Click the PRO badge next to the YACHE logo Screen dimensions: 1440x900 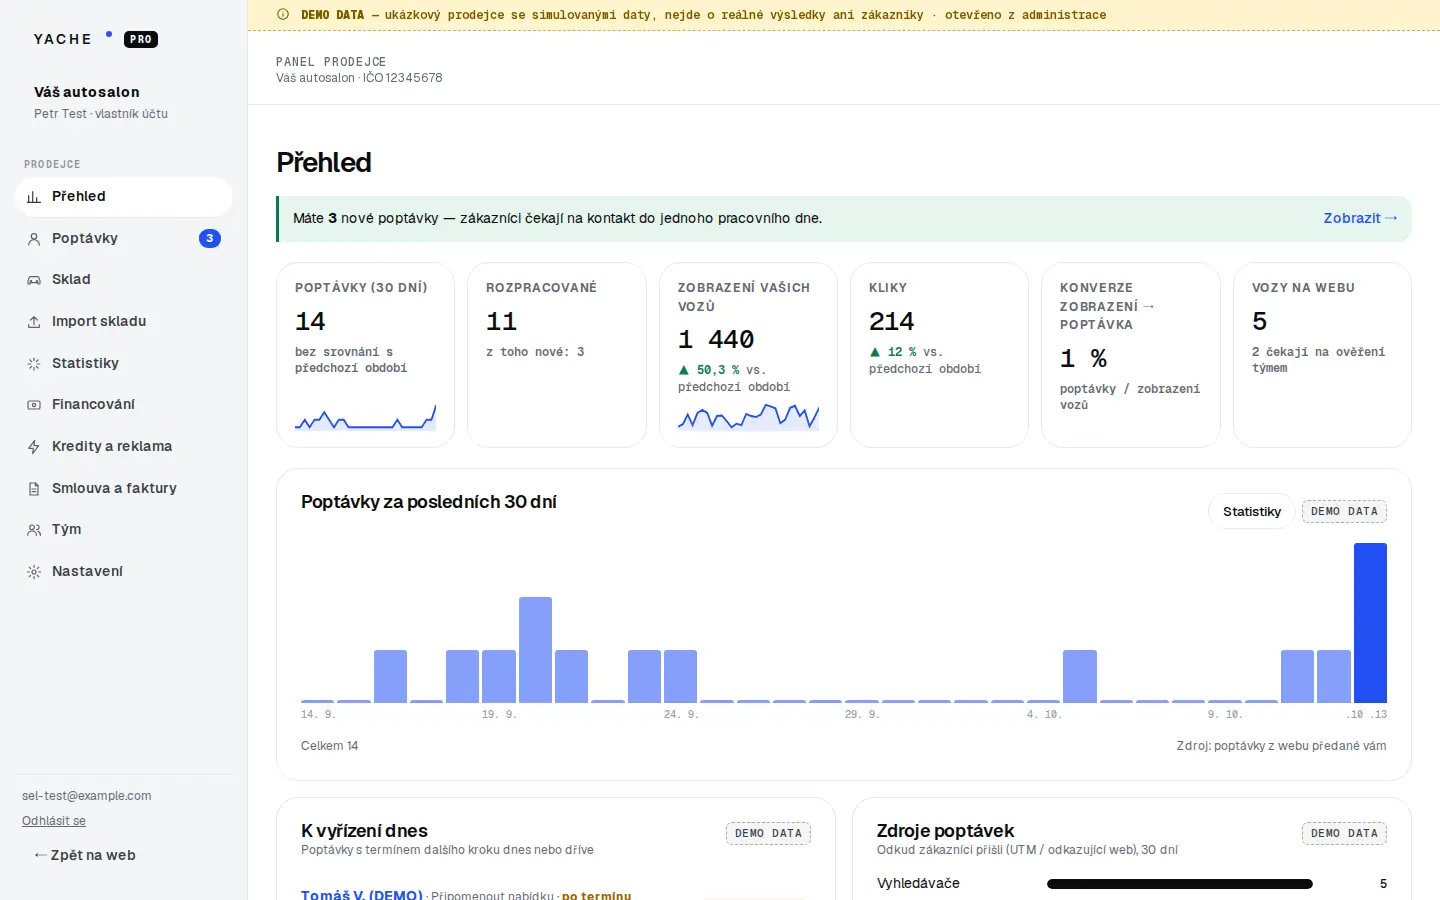141,40
